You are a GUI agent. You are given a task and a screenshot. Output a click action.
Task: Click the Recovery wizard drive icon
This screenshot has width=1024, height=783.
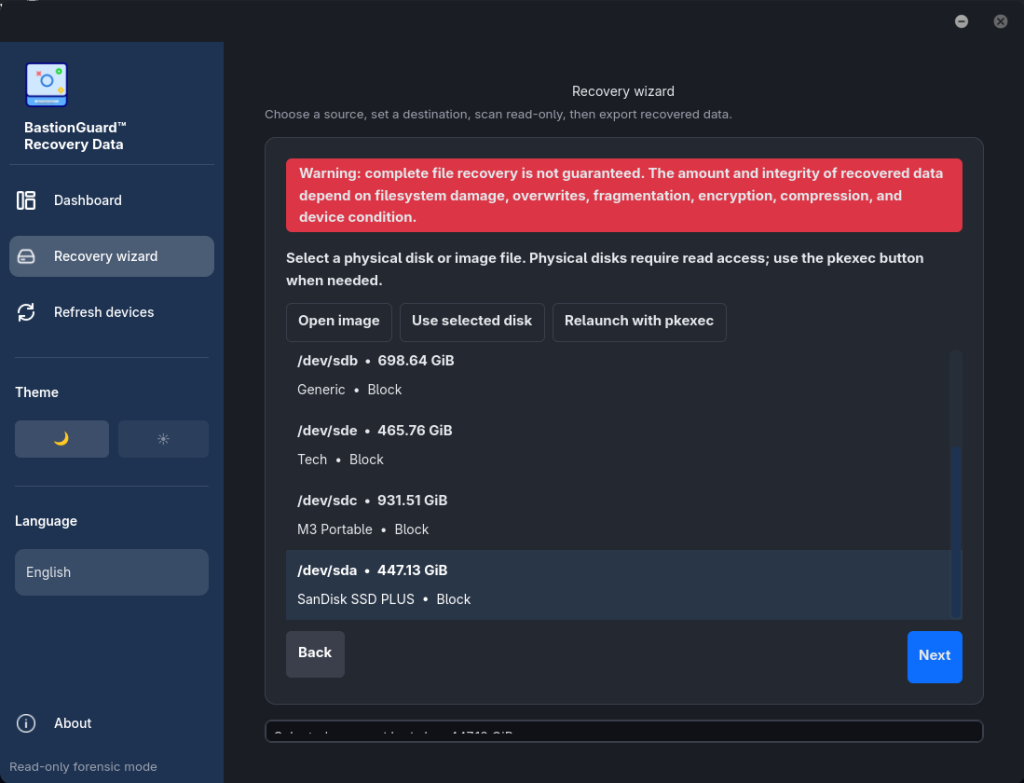(x=26, y=257)
